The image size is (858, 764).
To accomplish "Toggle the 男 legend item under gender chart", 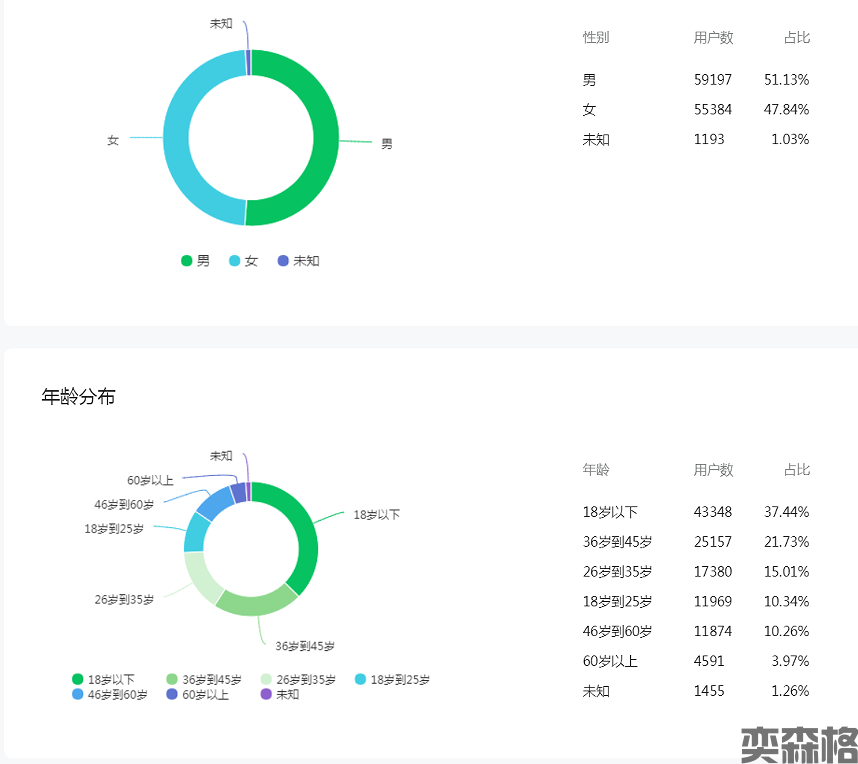I will click(195, 261).
